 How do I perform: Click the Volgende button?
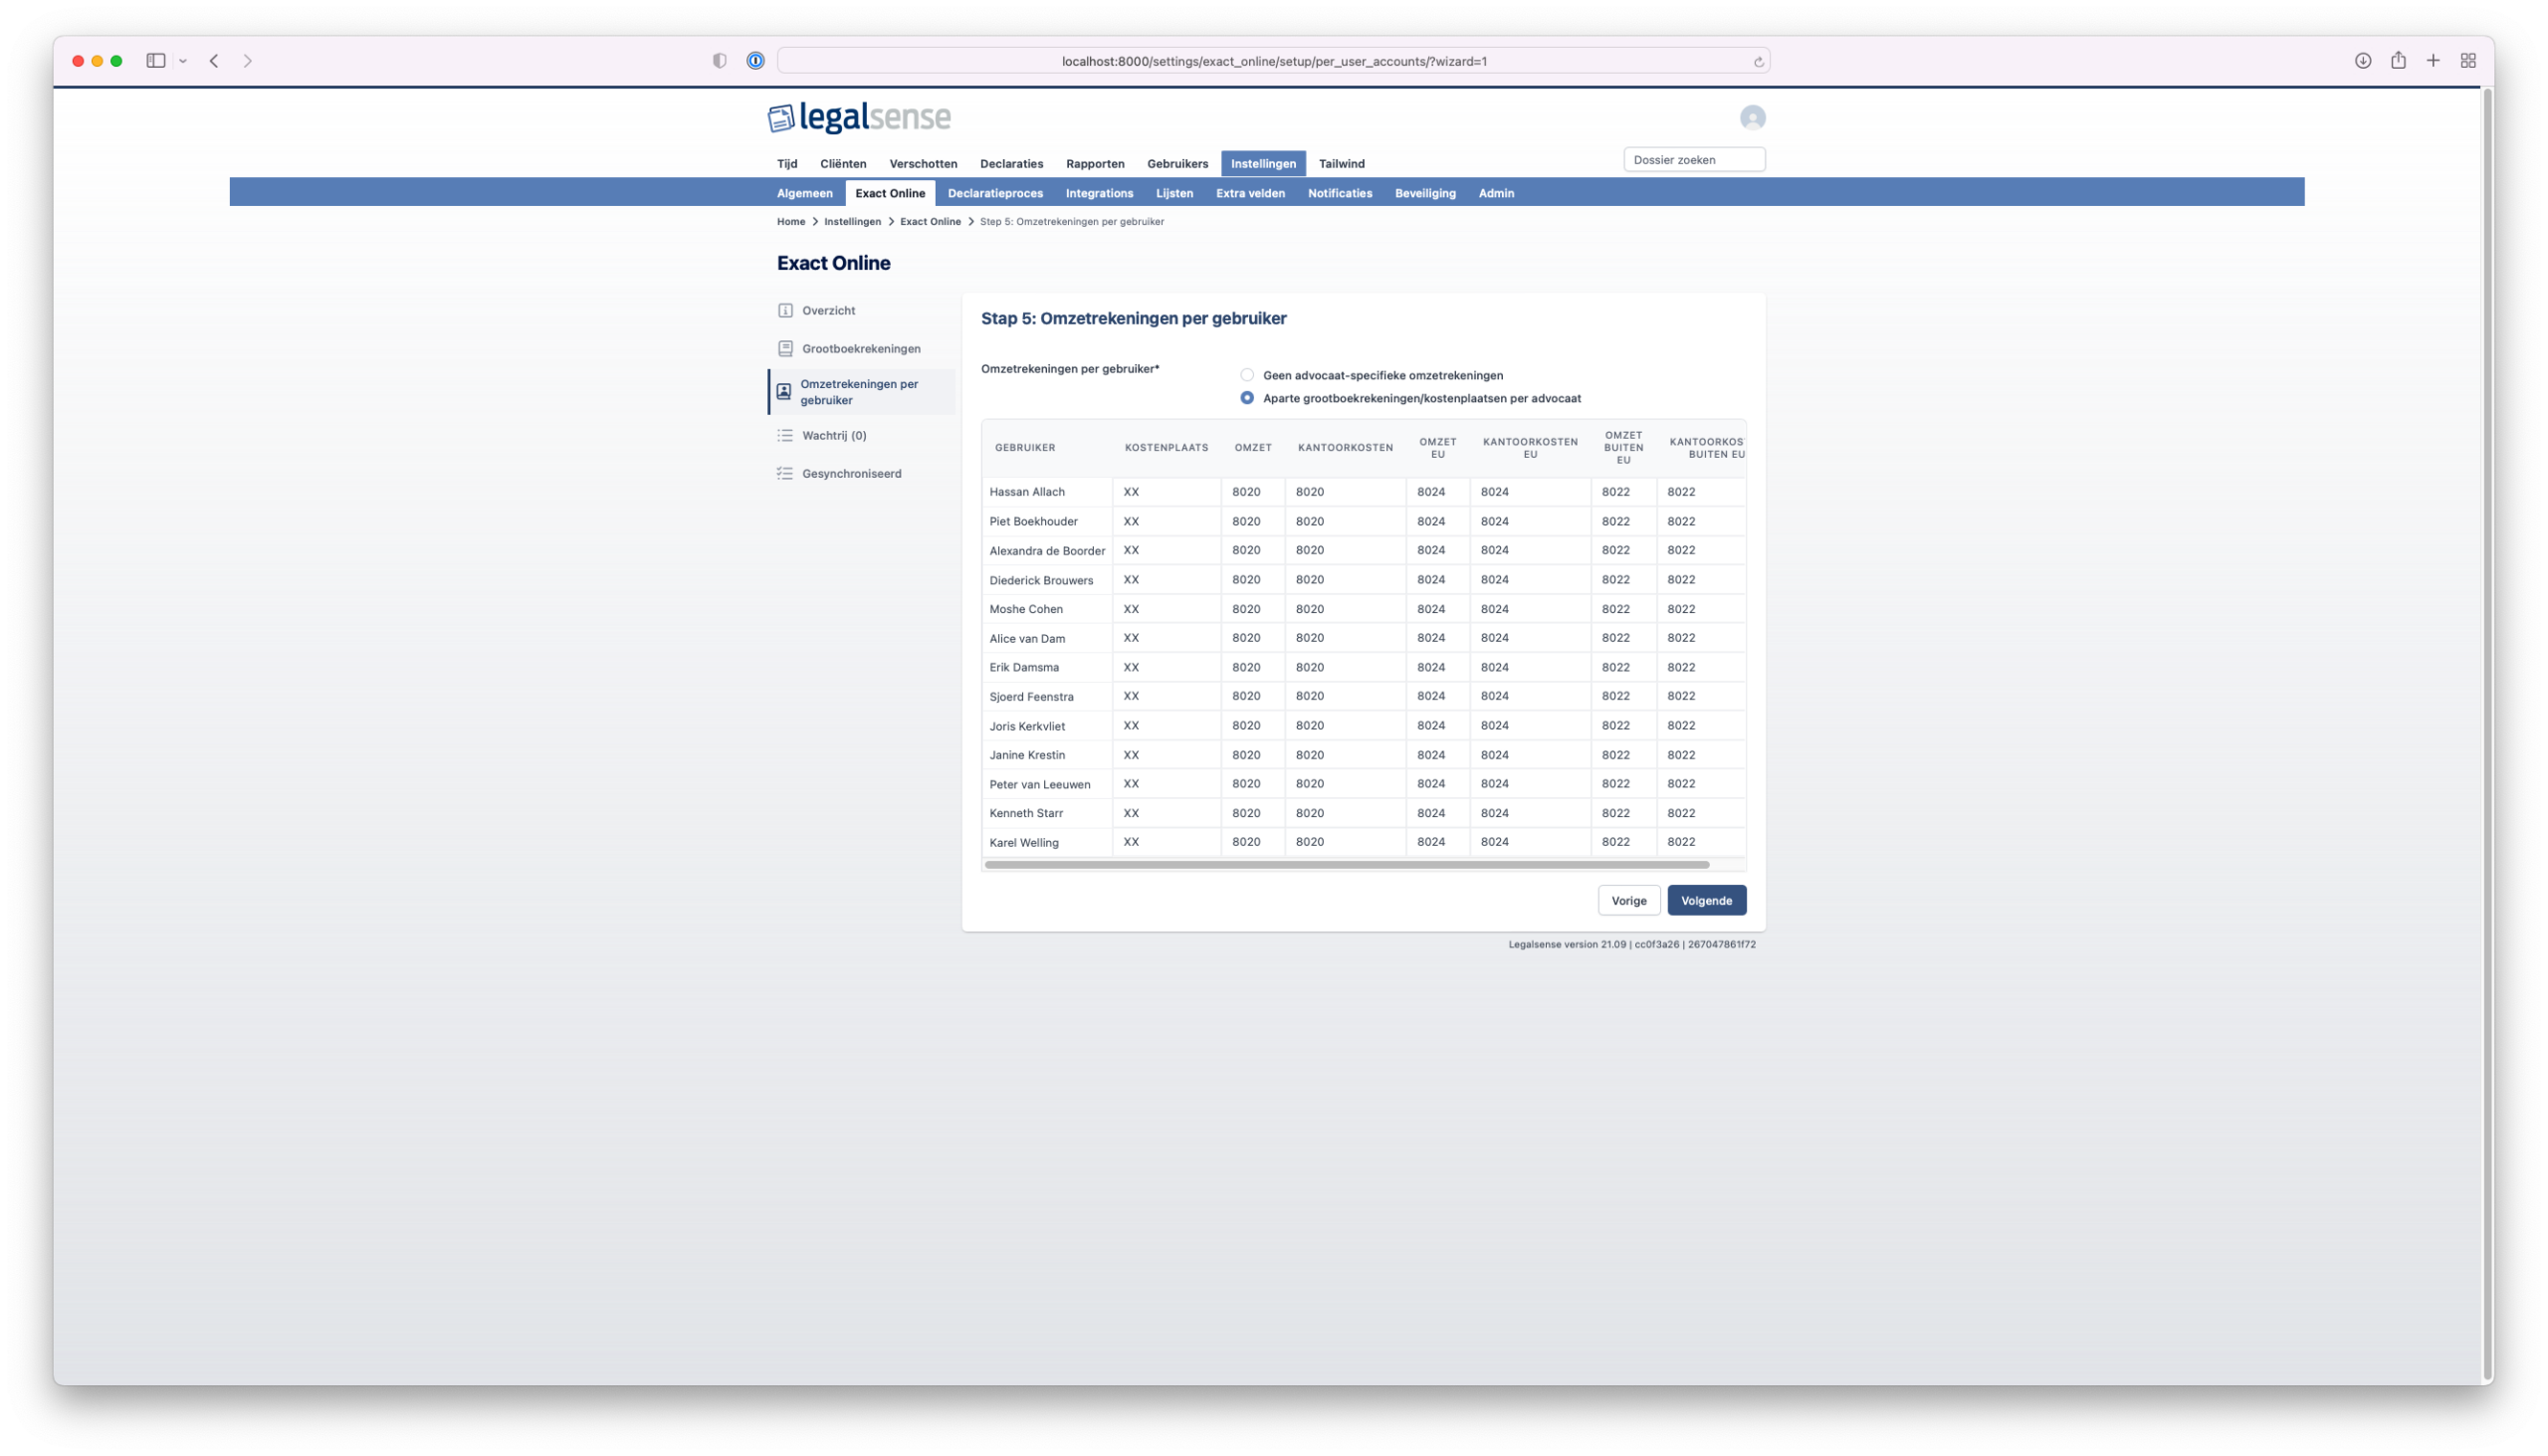pyautogui.click(x=1706, y=900)
